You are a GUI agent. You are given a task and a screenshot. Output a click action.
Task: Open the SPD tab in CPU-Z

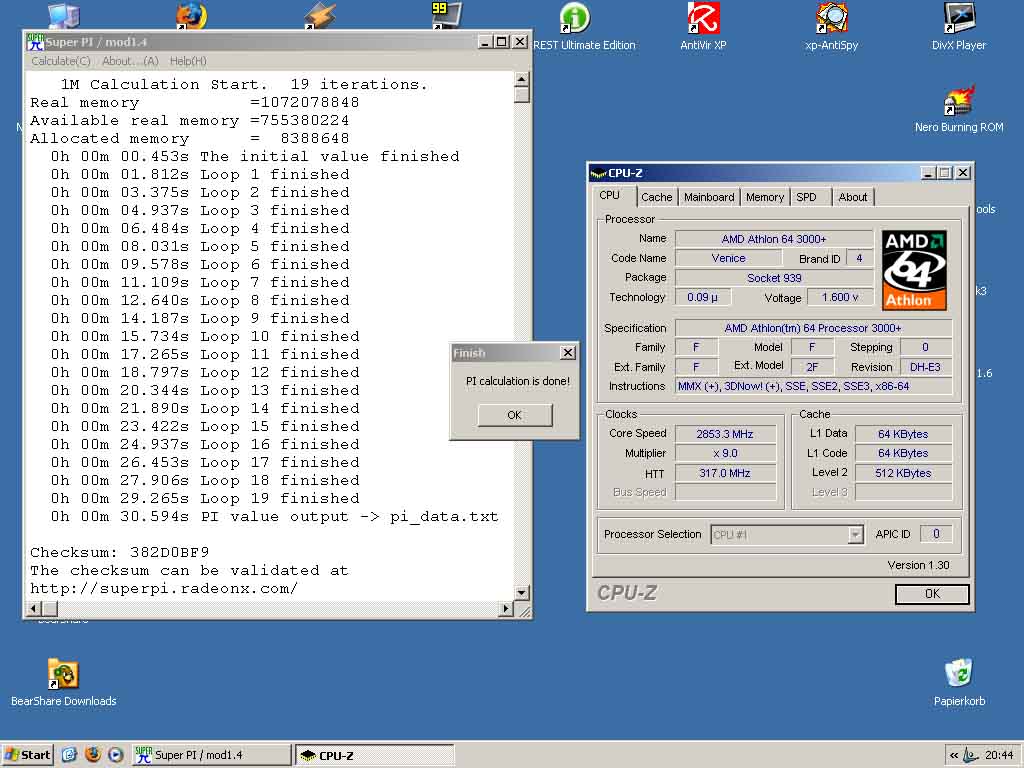tap(806, 197)
